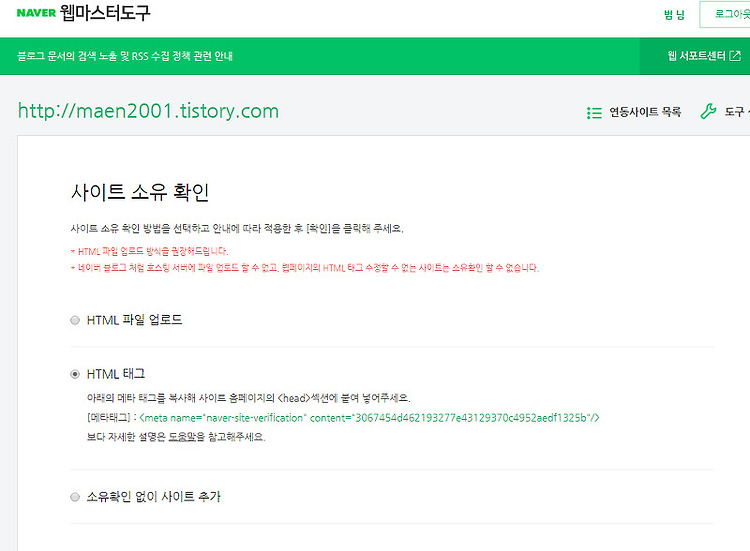Select the HTML 파일 업로드 radio button
Viewport: 750px width, 551px height.
75,320
